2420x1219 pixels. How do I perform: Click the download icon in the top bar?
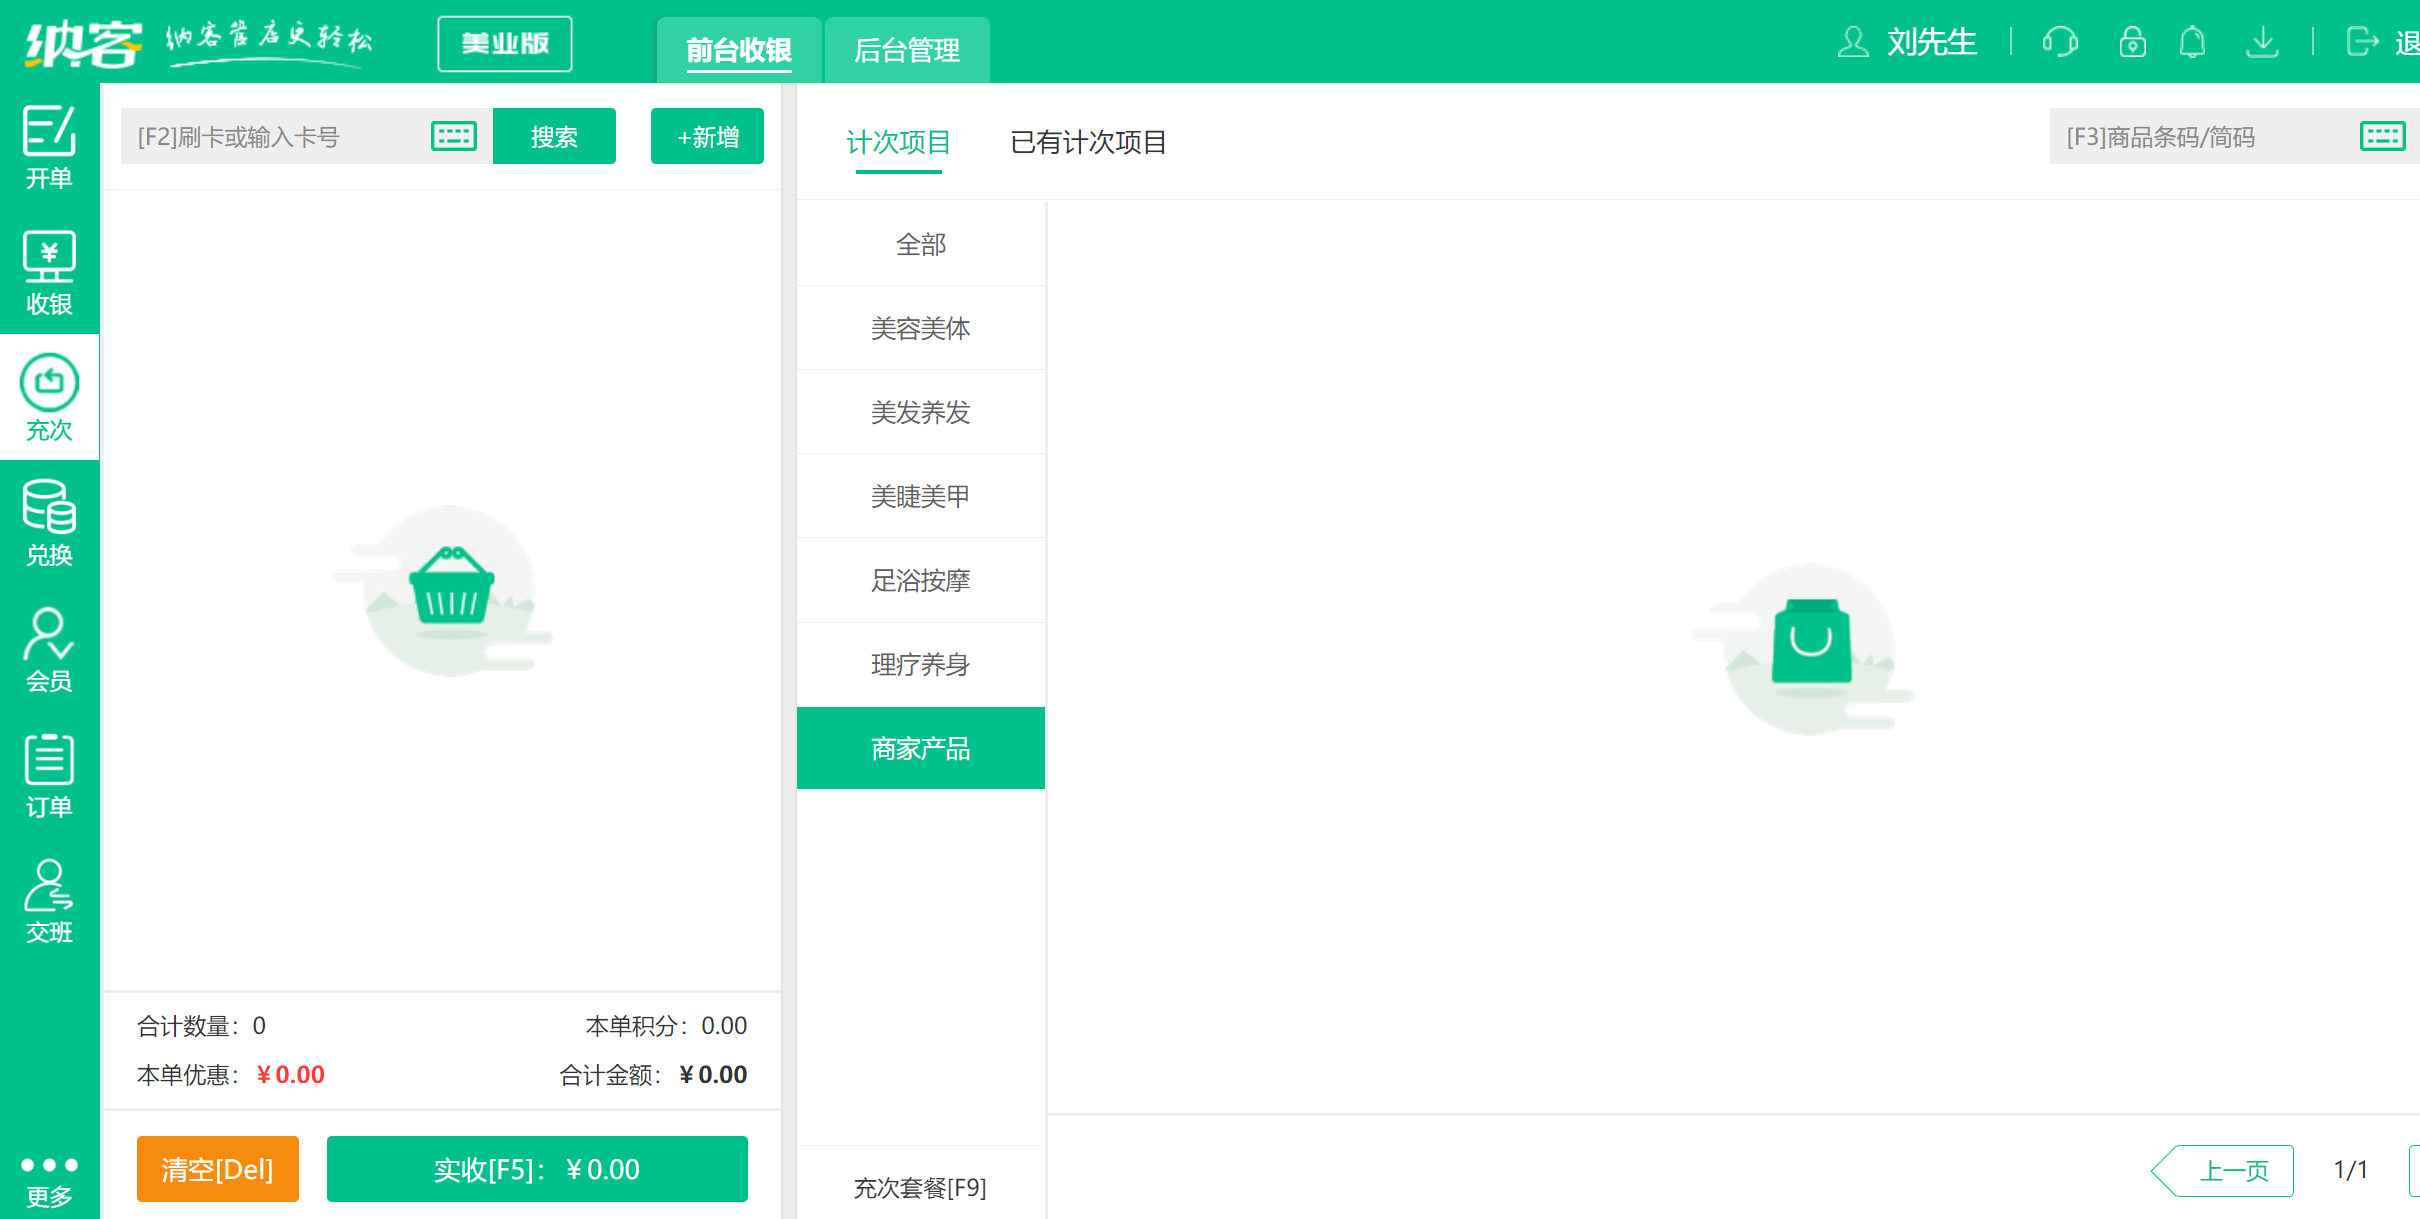point(2263,42)
